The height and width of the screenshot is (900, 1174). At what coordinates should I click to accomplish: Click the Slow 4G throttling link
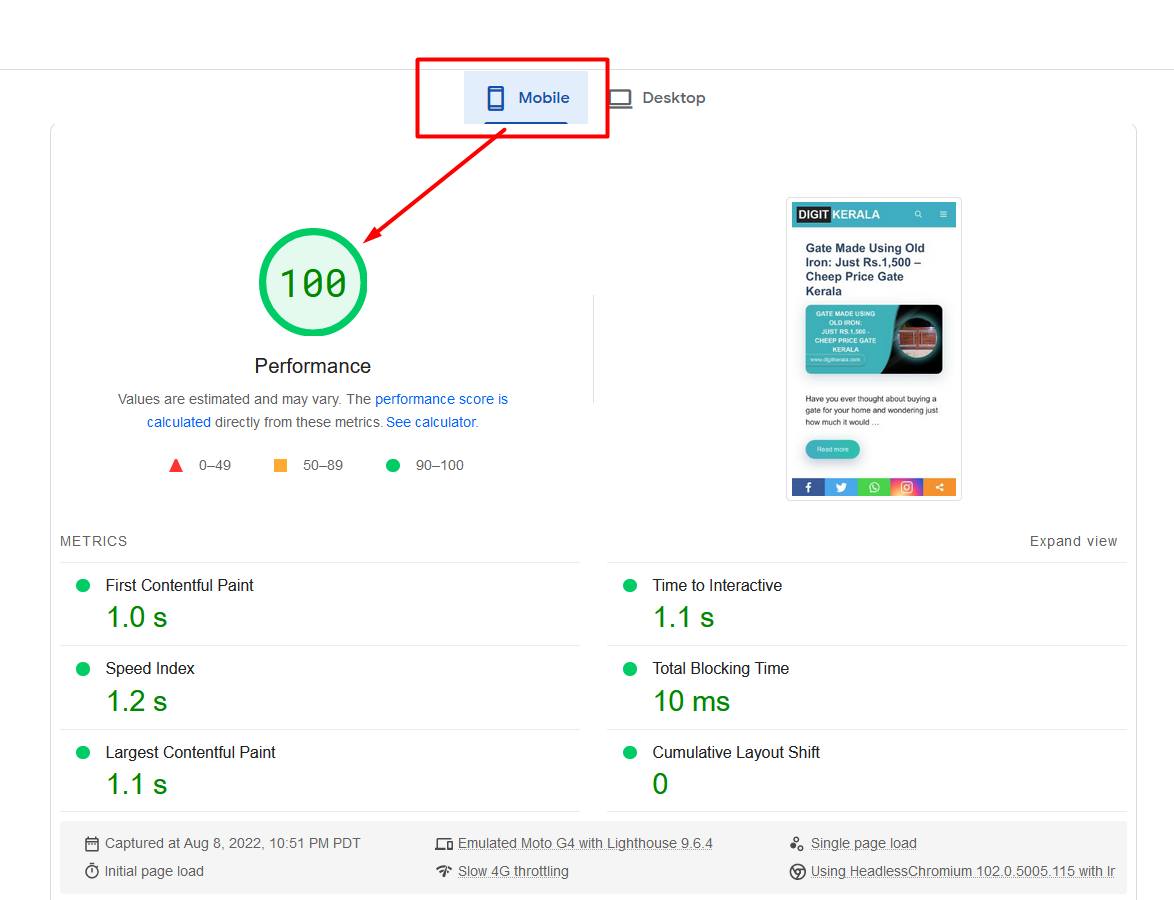[513, 871]
